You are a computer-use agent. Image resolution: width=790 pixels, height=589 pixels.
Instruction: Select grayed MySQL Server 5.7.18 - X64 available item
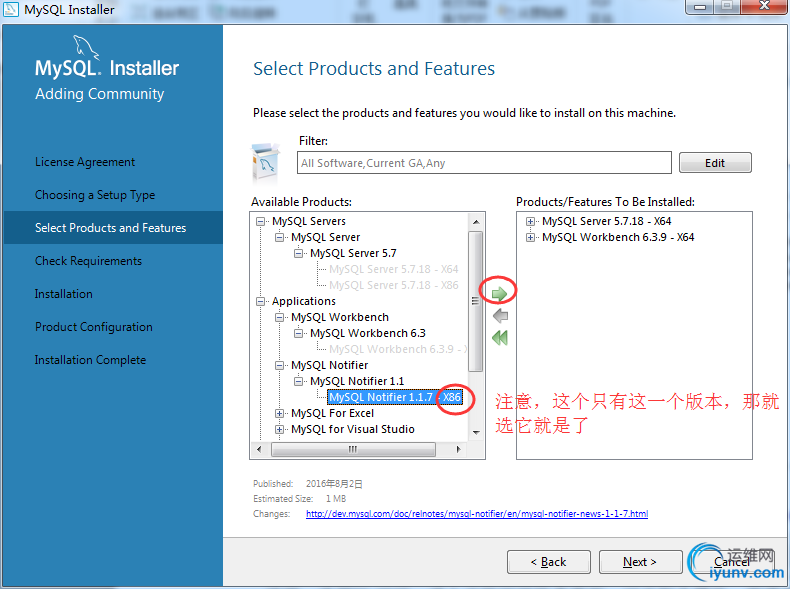393,269
